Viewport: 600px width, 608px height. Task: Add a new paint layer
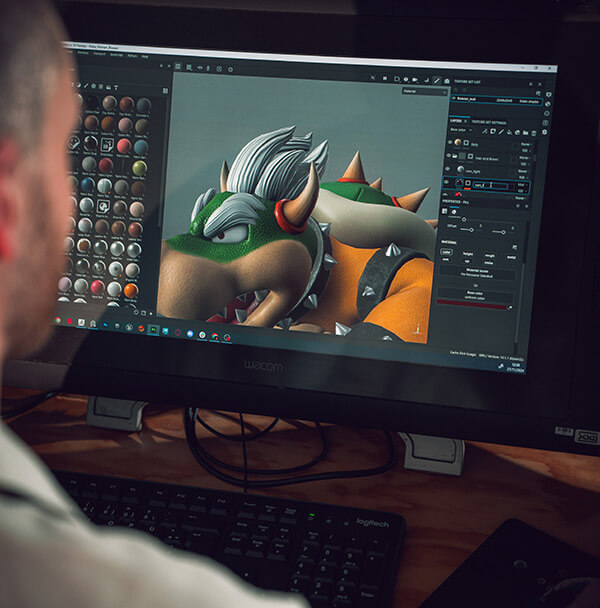(x=501, y=131)
